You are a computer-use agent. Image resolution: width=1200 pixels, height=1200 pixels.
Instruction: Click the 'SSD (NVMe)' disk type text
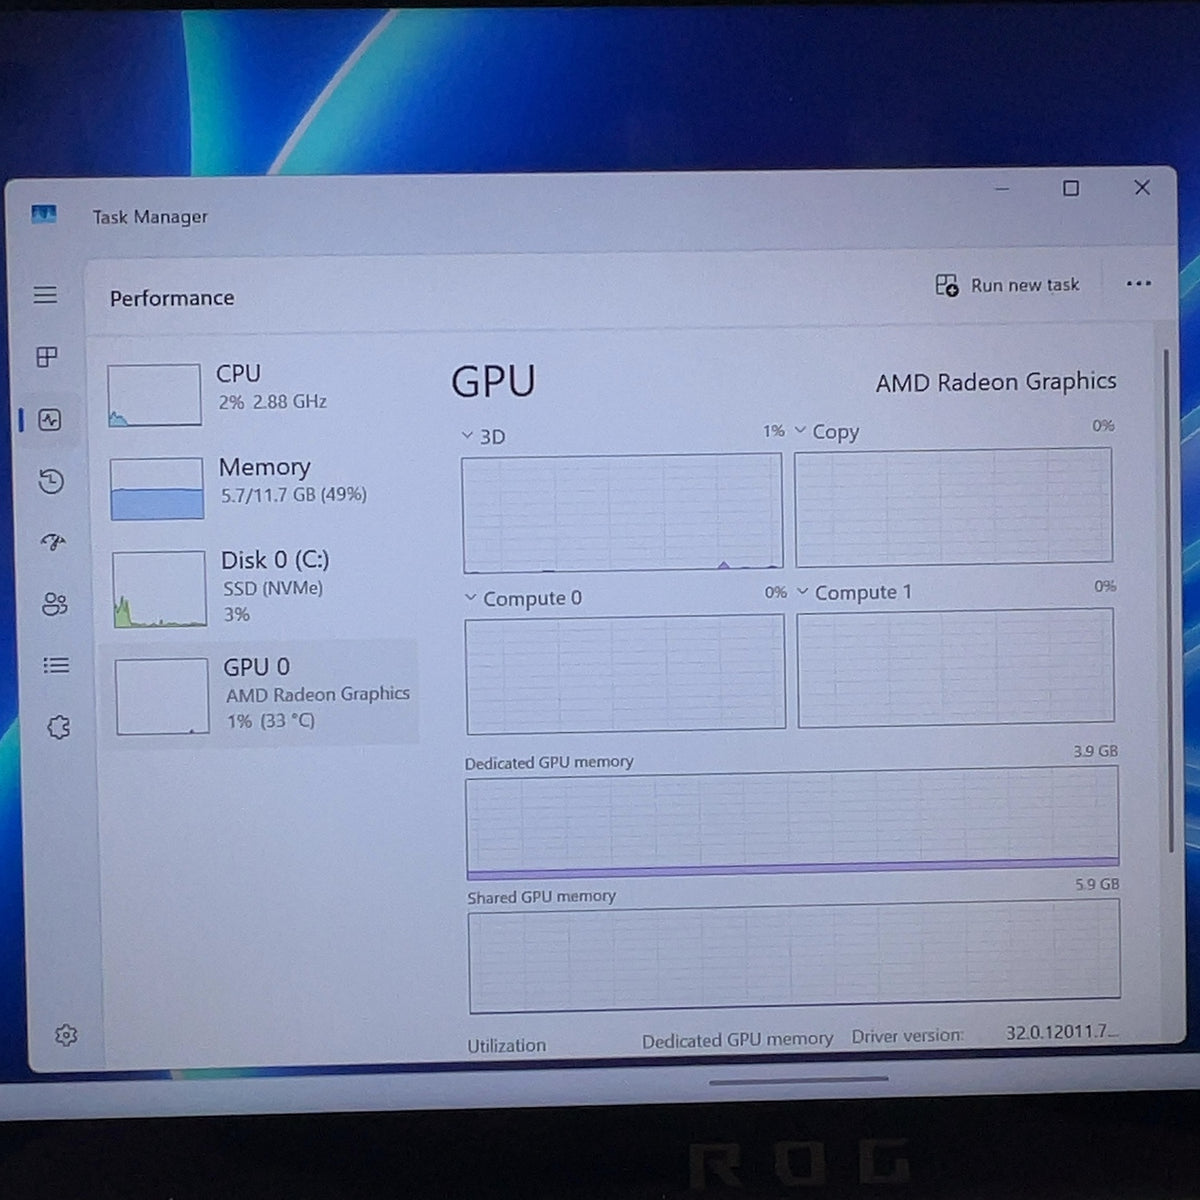coord(273,588)
